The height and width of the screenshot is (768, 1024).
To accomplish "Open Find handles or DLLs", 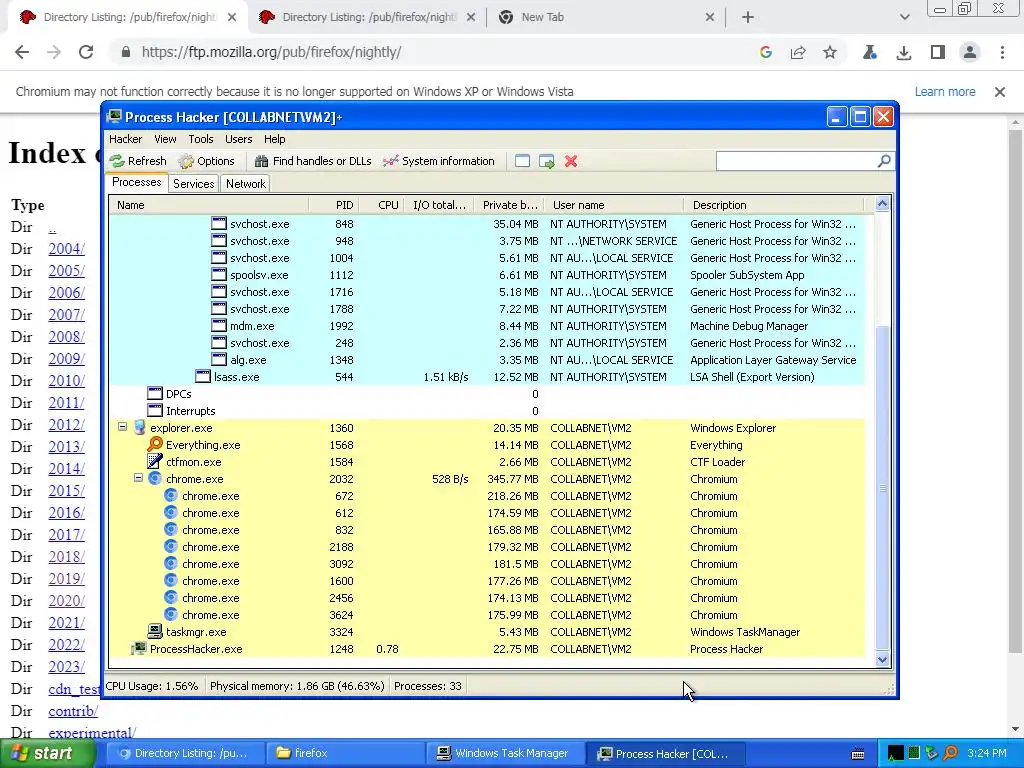I will (x=313, y=161).
